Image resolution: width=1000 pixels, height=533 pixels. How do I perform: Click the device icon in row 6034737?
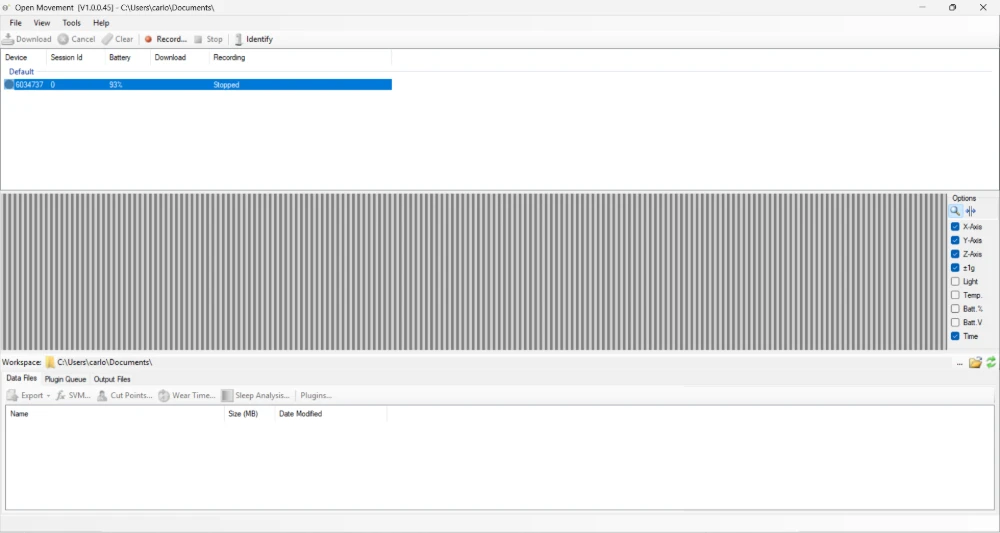(x=9, y=84)
